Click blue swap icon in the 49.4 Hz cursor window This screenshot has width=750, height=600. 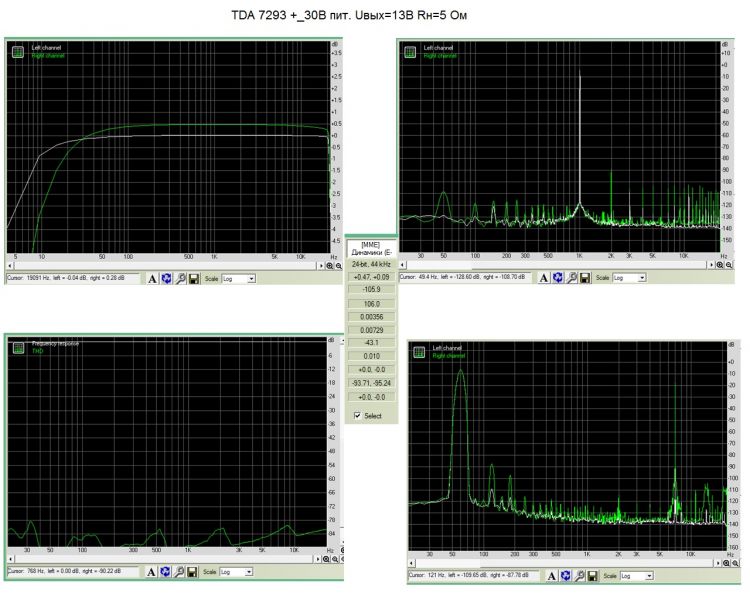(x=558, y=278)
